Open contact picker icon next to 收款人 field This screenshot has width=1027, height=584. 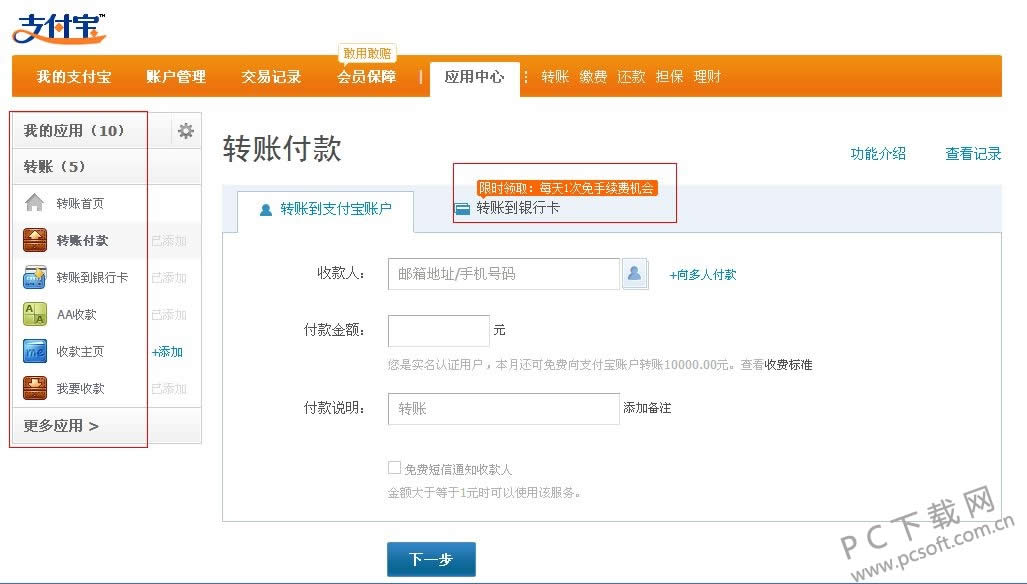coord(635,274)
